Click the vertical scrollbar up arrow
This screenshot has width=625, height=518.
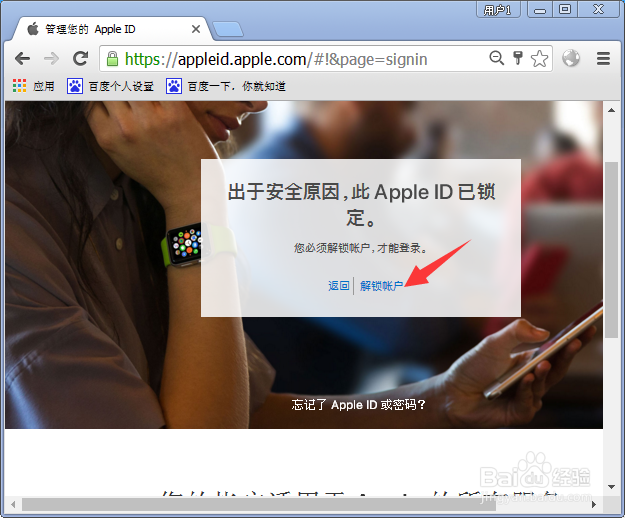(x=611, y=110)
